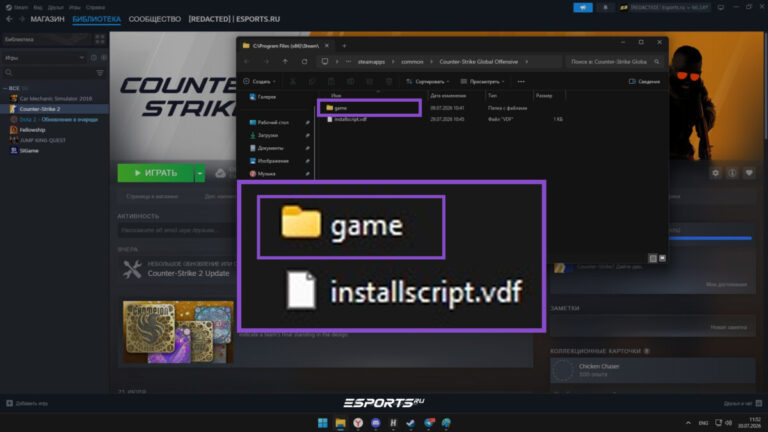Click the Counter-Strike Global Offensive breadcrumb
Viewport: 768px width, 432px height.
point(479,62)
